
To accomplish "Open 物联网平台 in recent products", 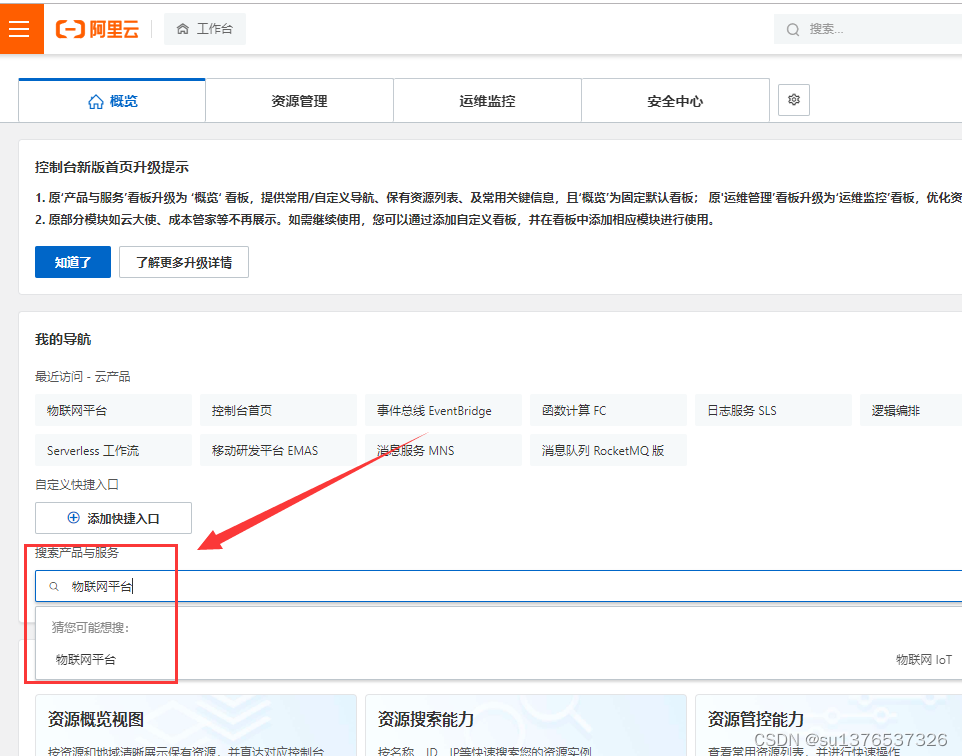I will point(114,411).
